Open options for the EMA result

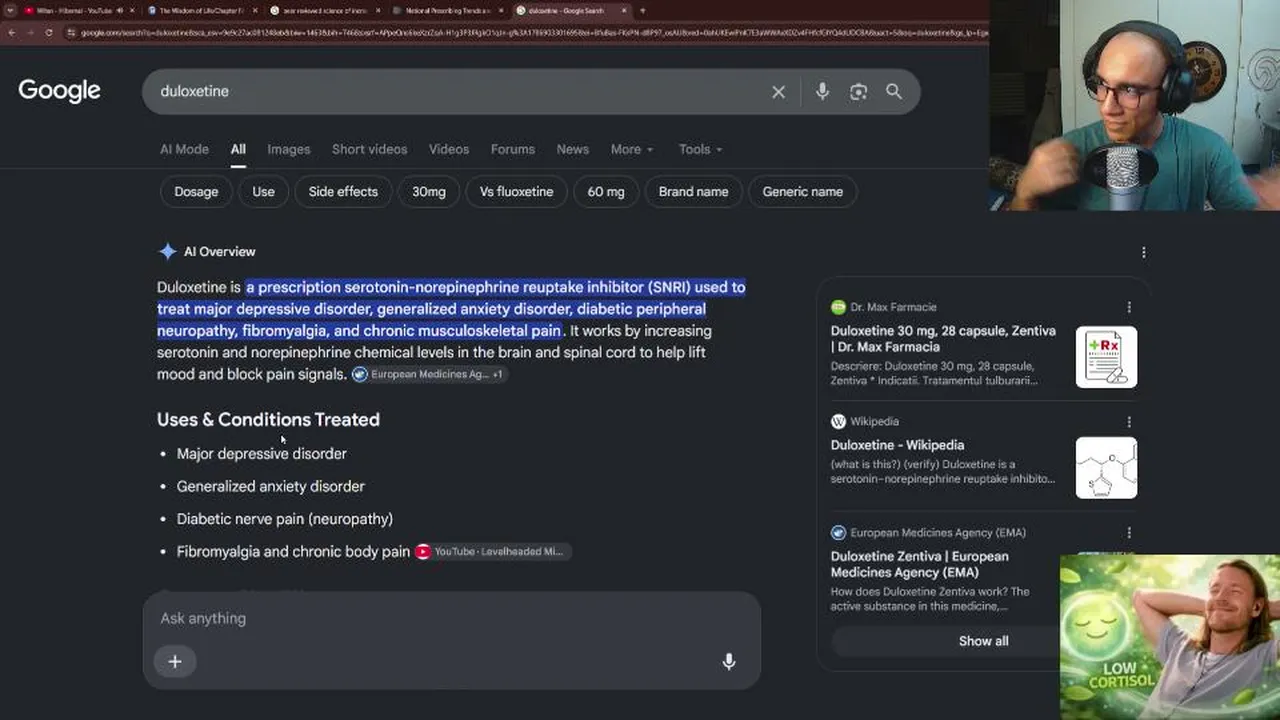[x=1129, y=533]
